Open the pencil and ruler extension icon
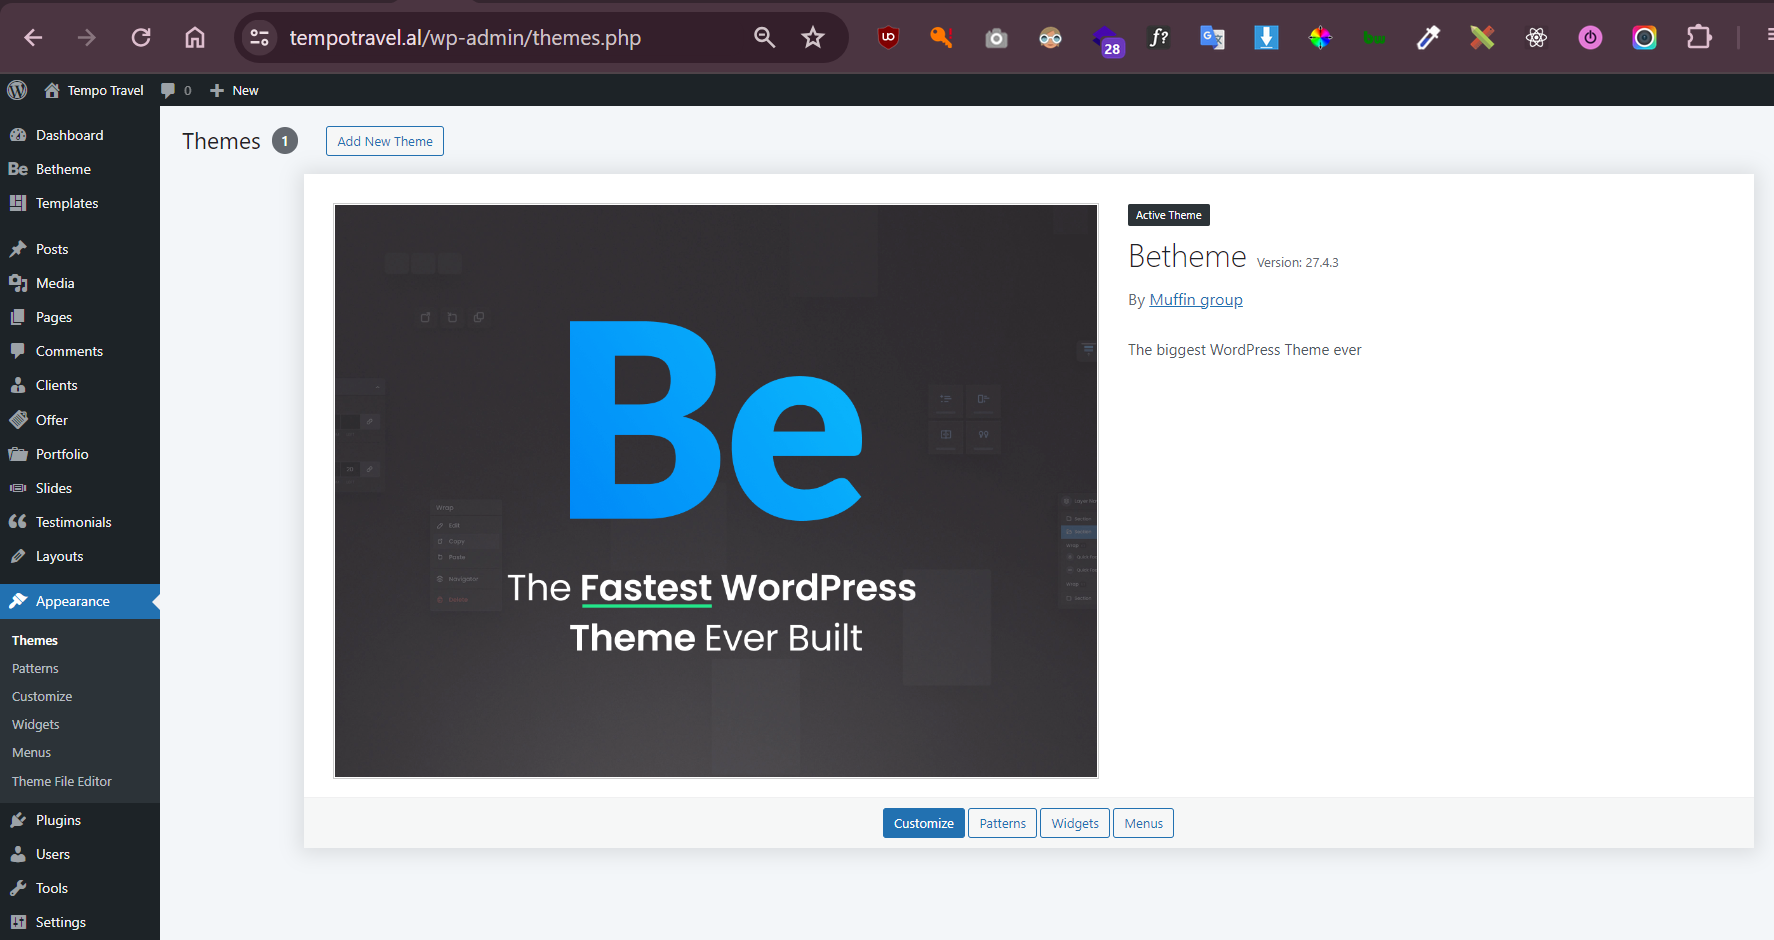1774x940 pixels. 1482,38
